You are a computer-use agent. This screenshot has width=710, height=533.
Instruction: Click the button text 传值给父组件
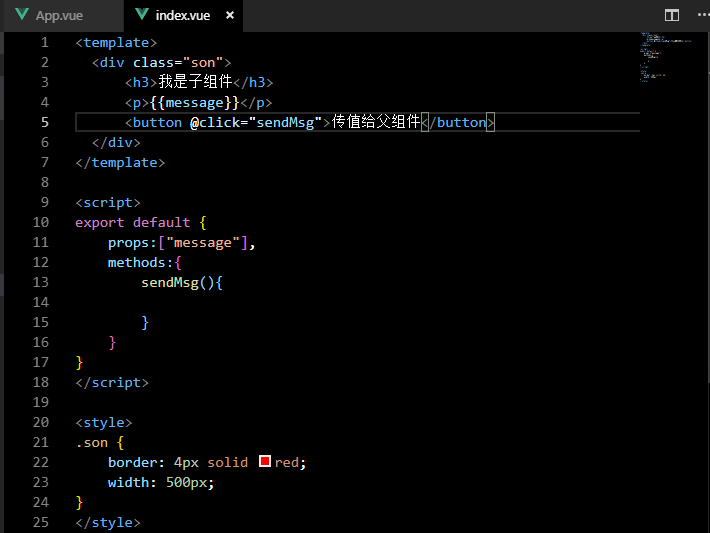coord(376,122)
